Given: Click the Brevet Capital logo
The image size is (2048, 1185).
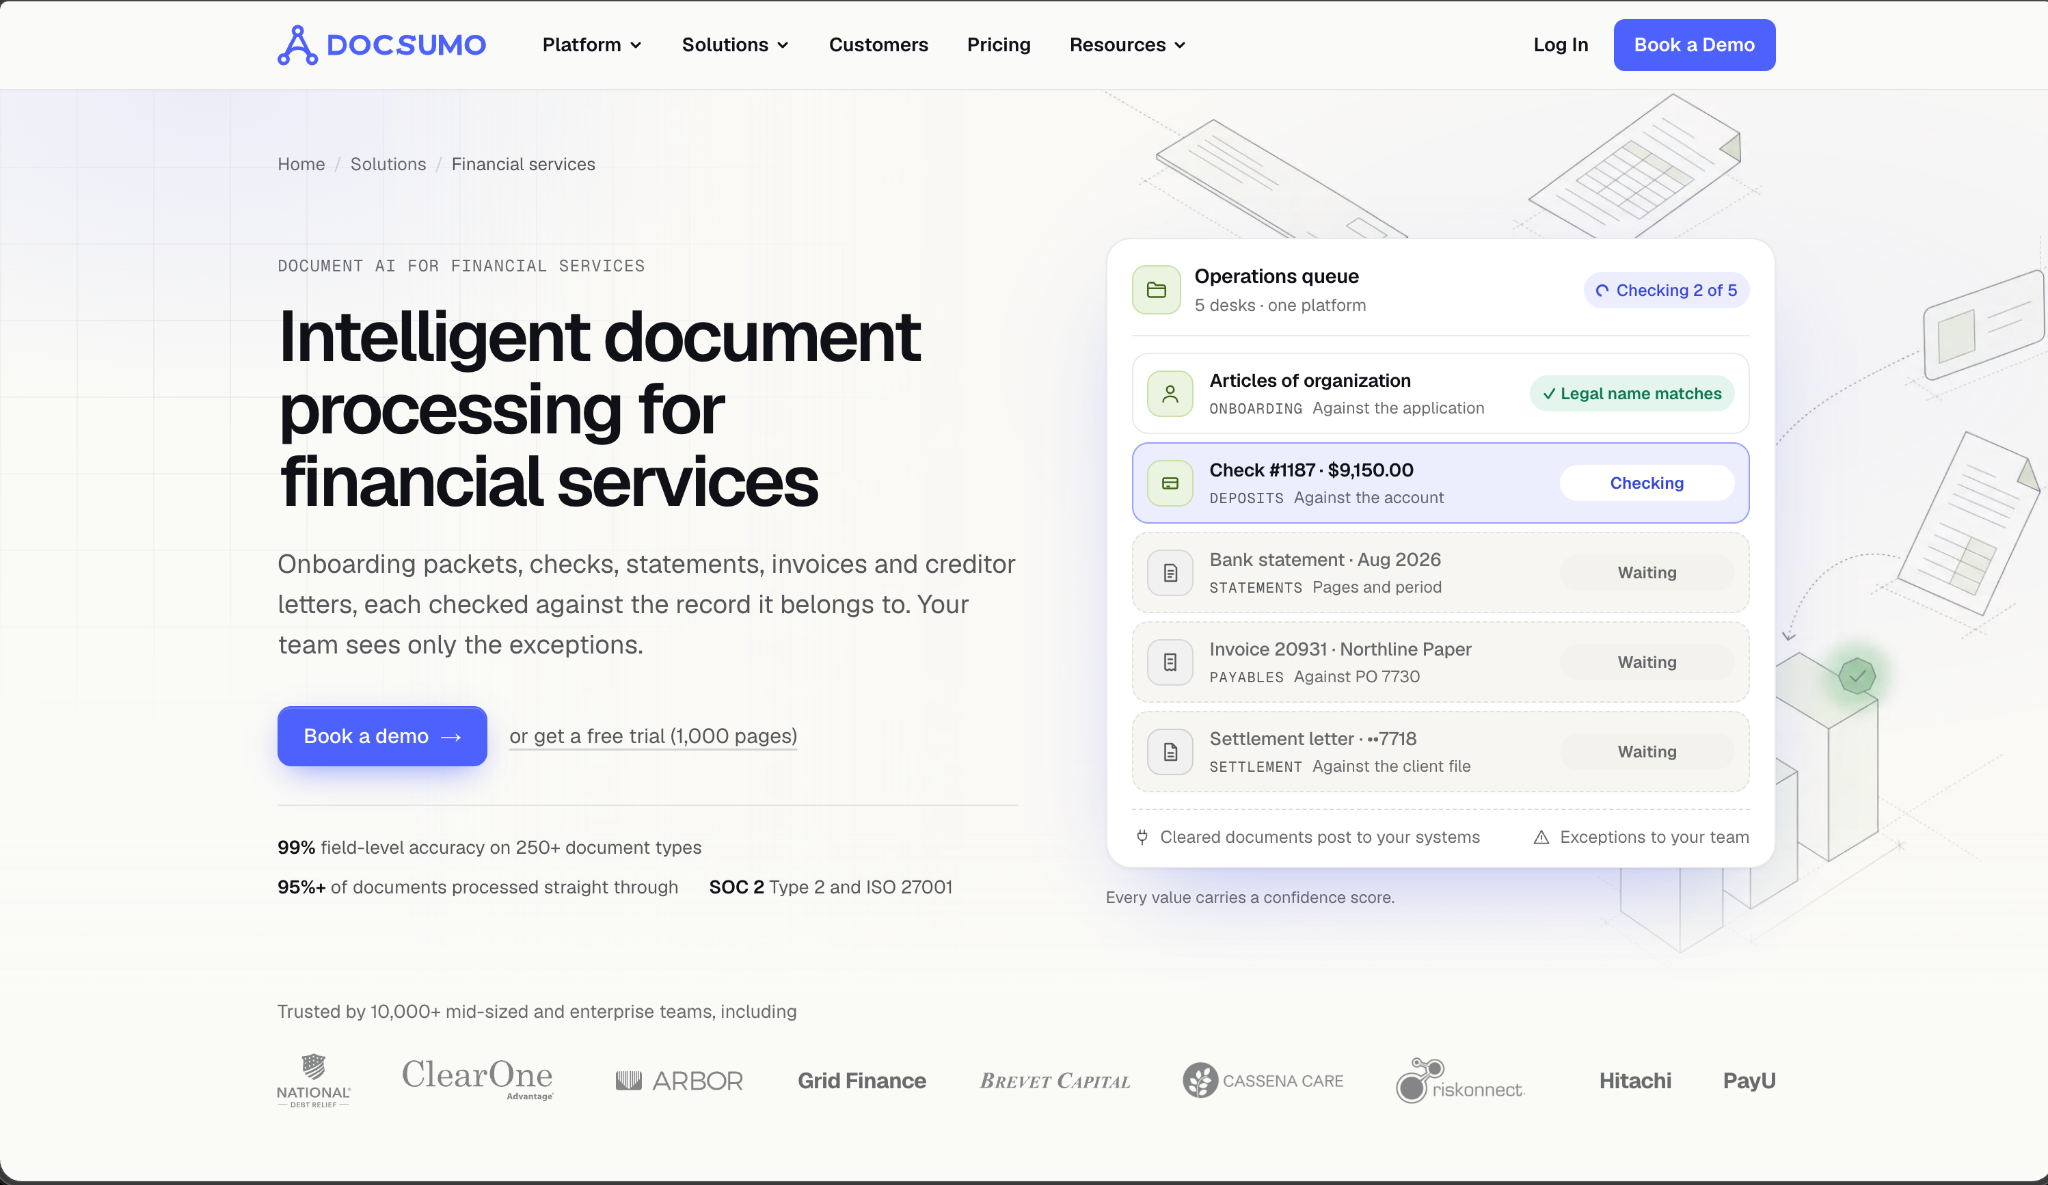Looking at the screenshot, I should click(x=1055, y=1081).
